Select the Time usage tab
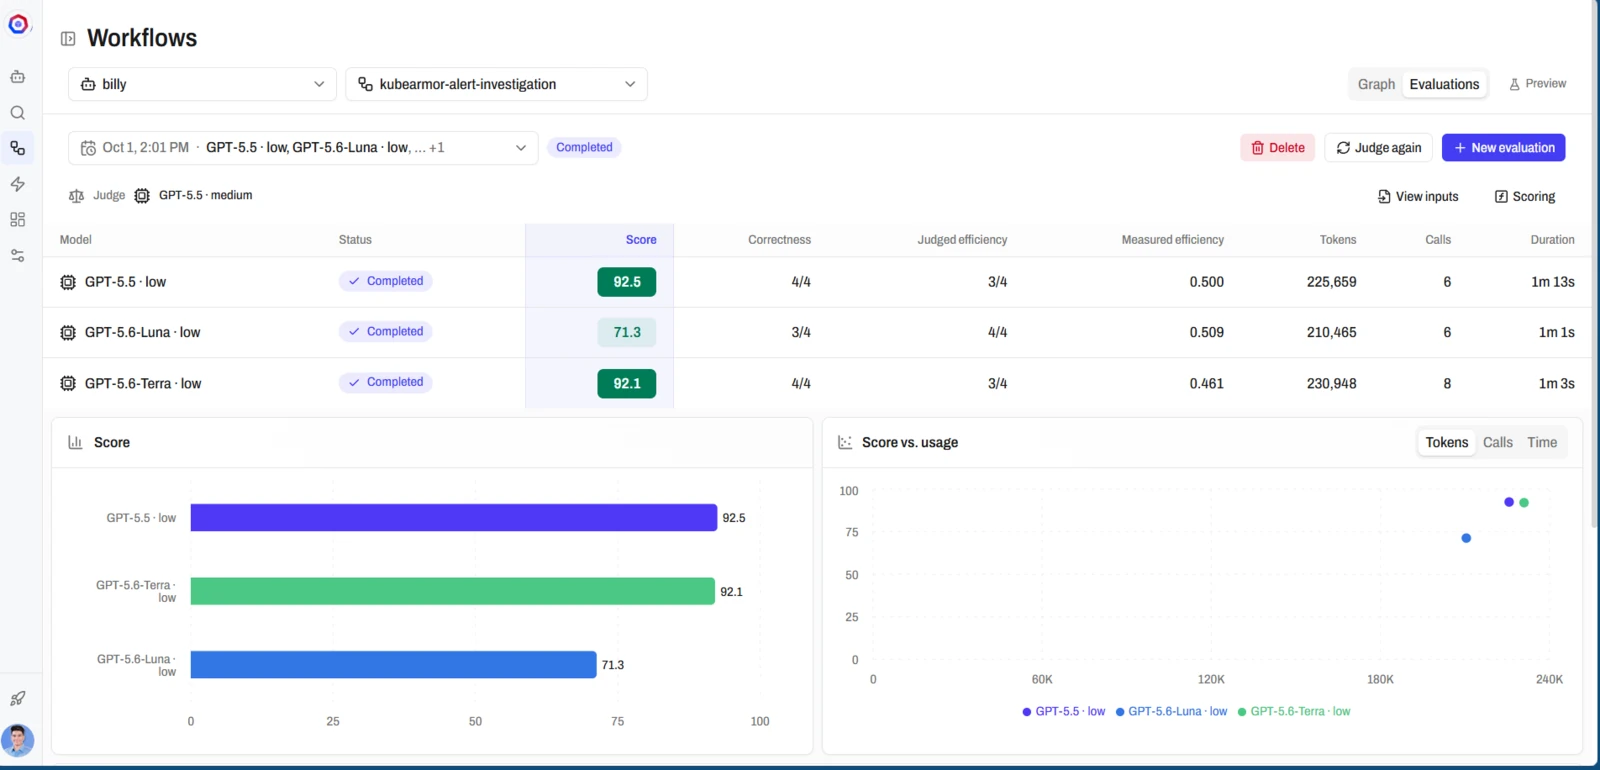Image resolution: width=1600 pixels, height=770 pixels. (x=1542, y=442)
